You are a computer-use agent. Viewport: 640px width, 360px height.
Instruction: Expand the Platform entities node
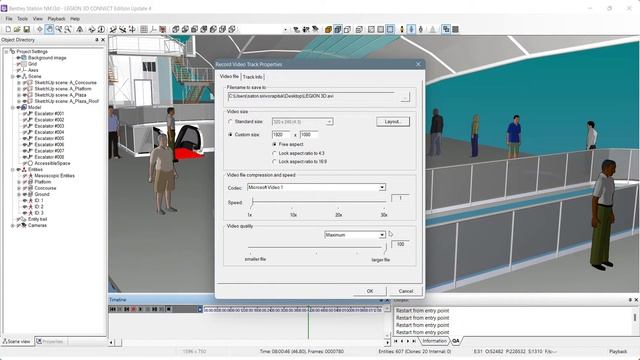click(19, 182)
